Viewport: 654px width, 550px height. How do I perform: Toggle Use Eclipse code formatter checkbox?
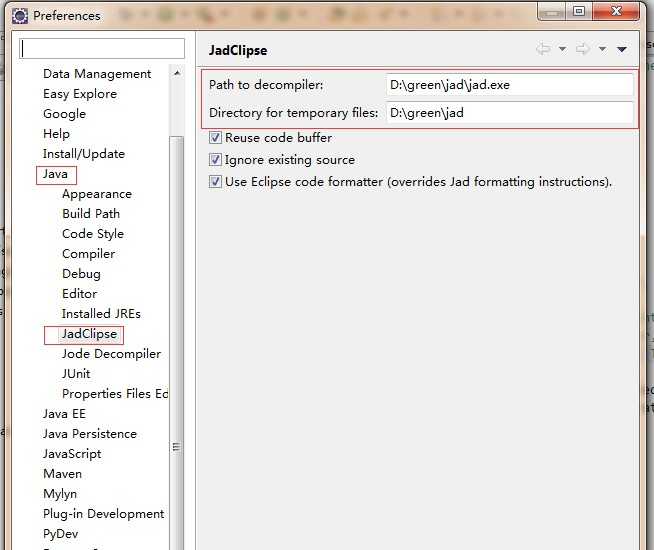(215, 182)
